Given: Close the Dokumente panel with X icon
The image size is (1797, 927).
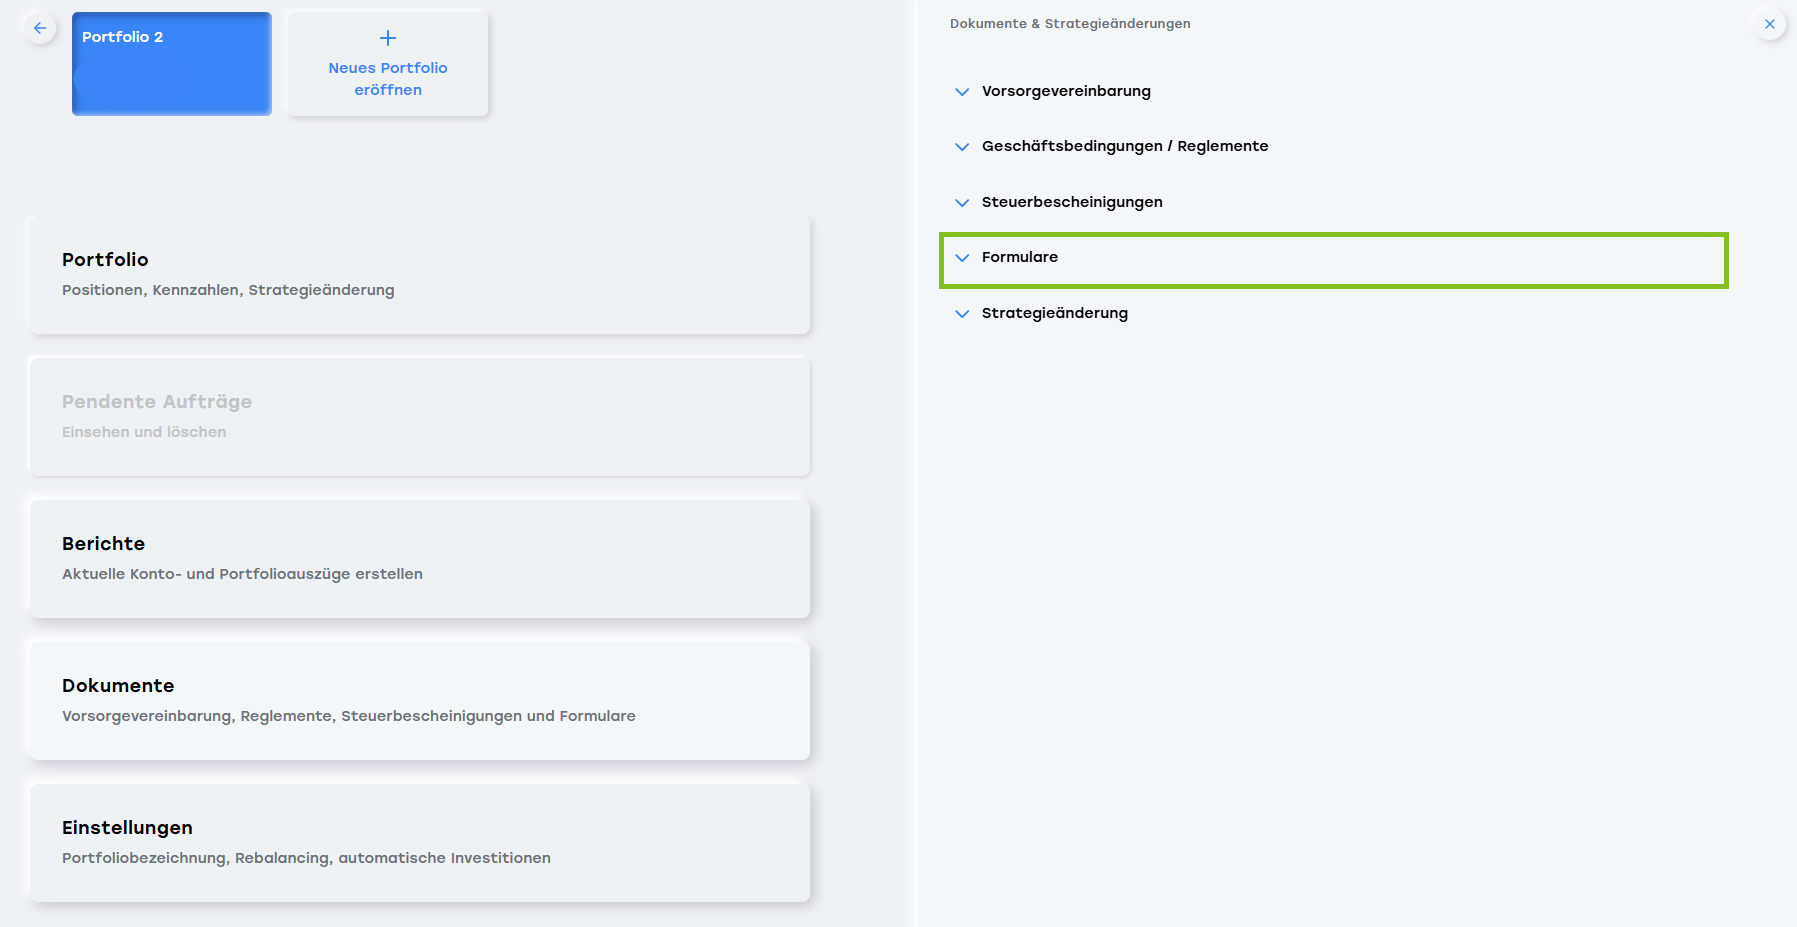Looking at the screenshot, I should [1769, 24].
